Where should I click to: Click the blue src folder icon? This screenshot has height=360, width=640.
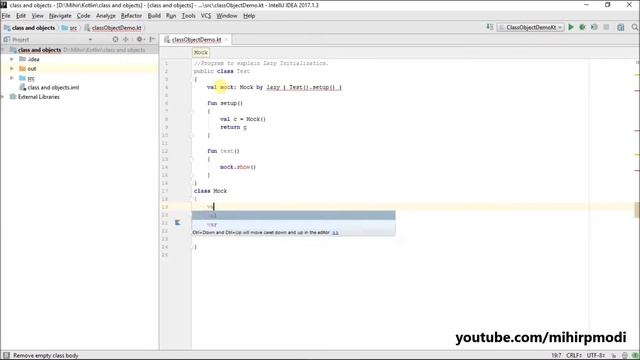coord(22,78)
